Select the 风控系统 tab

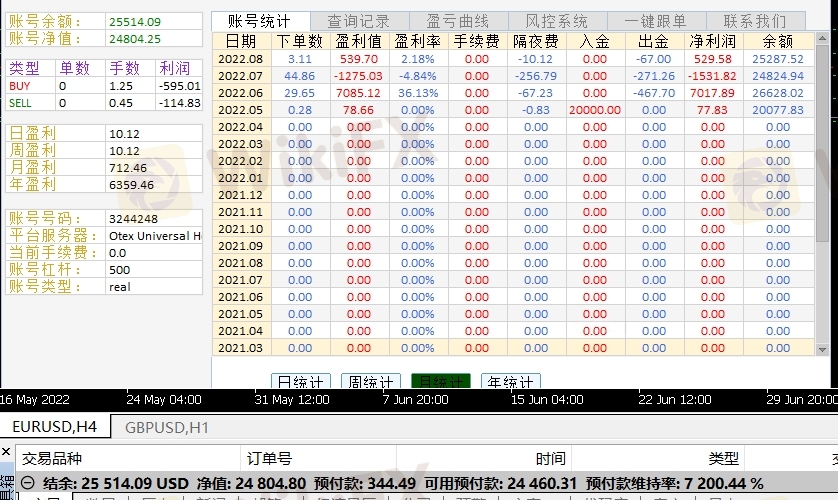557,21
